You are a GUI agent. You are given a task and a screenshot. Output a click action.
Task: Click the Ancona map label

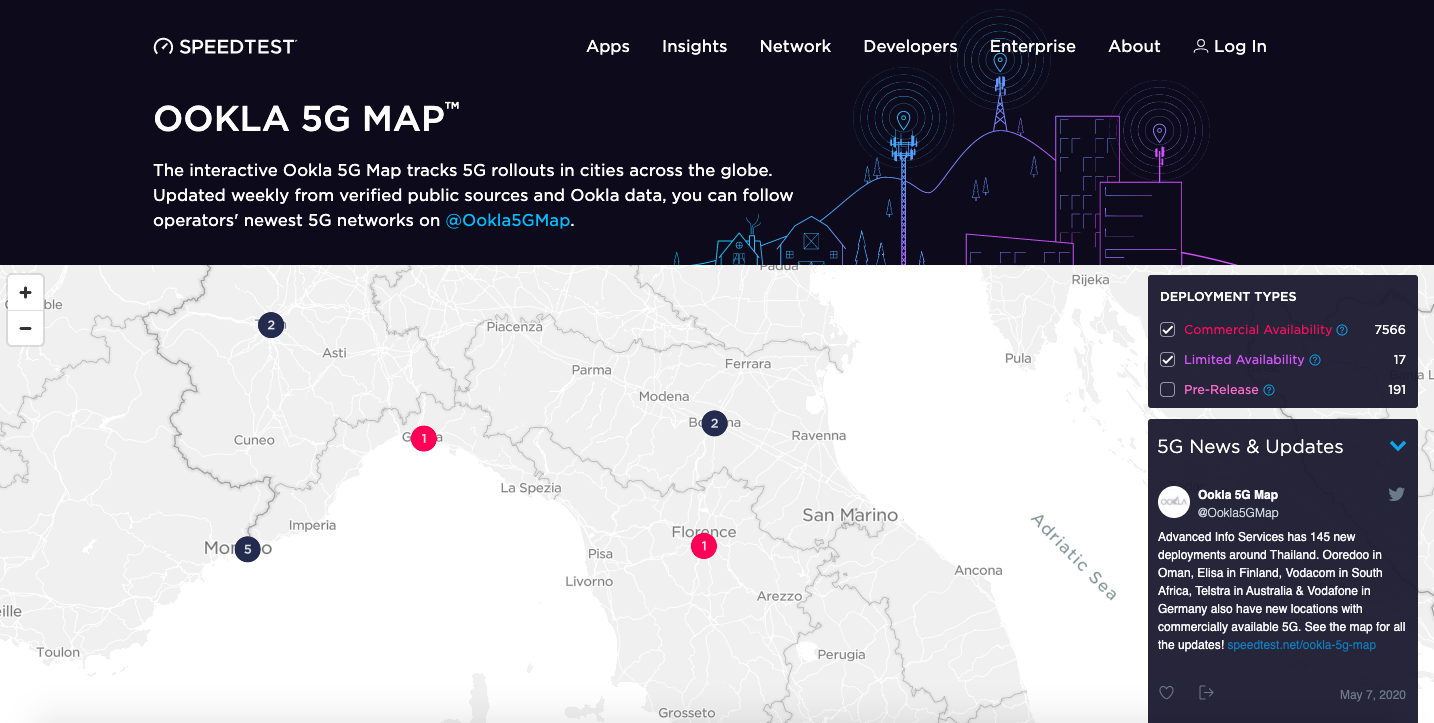click(978, 570)
